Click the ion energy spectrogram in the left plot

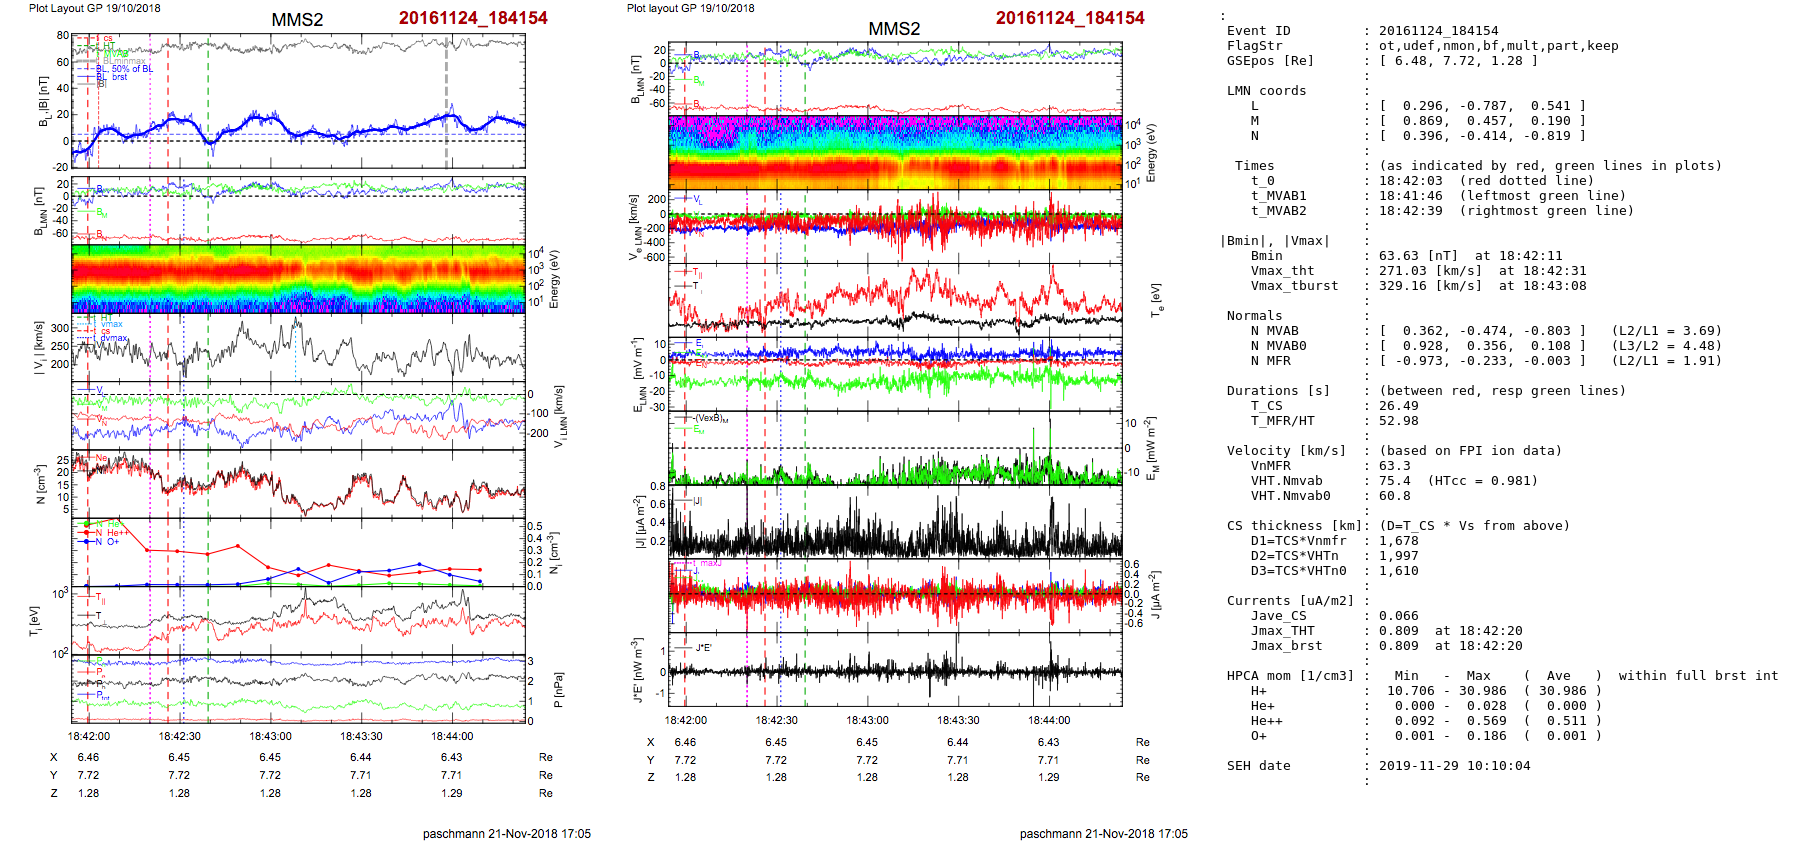(298, 279)
